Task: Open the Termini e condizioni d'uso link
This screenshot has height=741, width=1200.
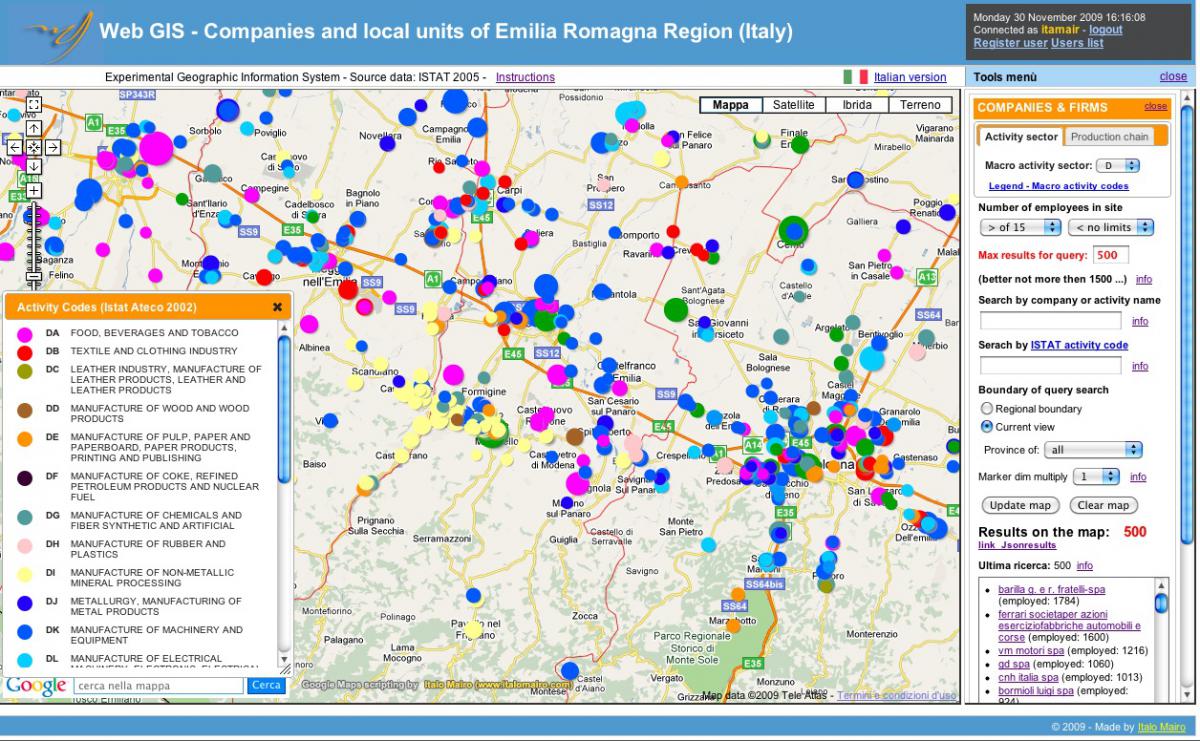Action: tap(896, 695)
